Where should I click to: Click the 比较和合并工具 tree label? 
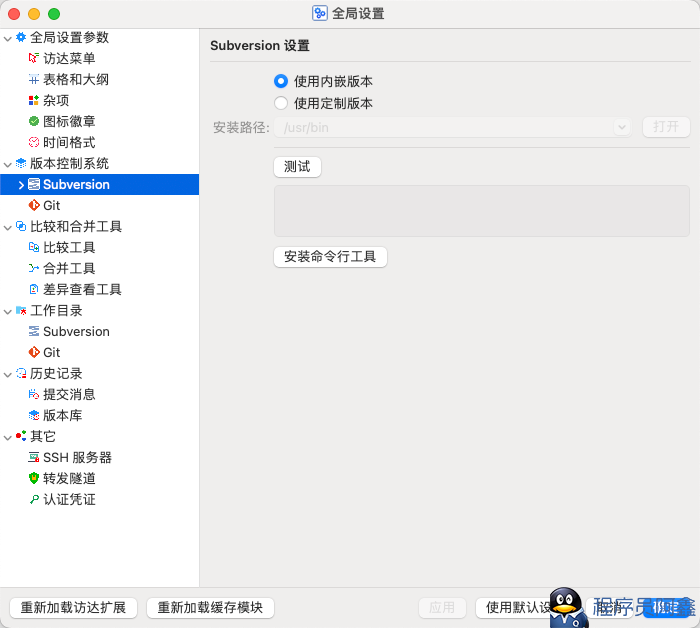pos(76,226)
